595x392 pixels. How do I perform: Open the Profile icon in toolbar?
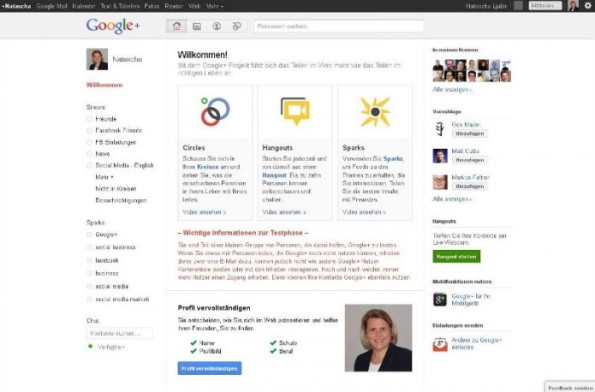pyautogui.click(x=217, y=26)
